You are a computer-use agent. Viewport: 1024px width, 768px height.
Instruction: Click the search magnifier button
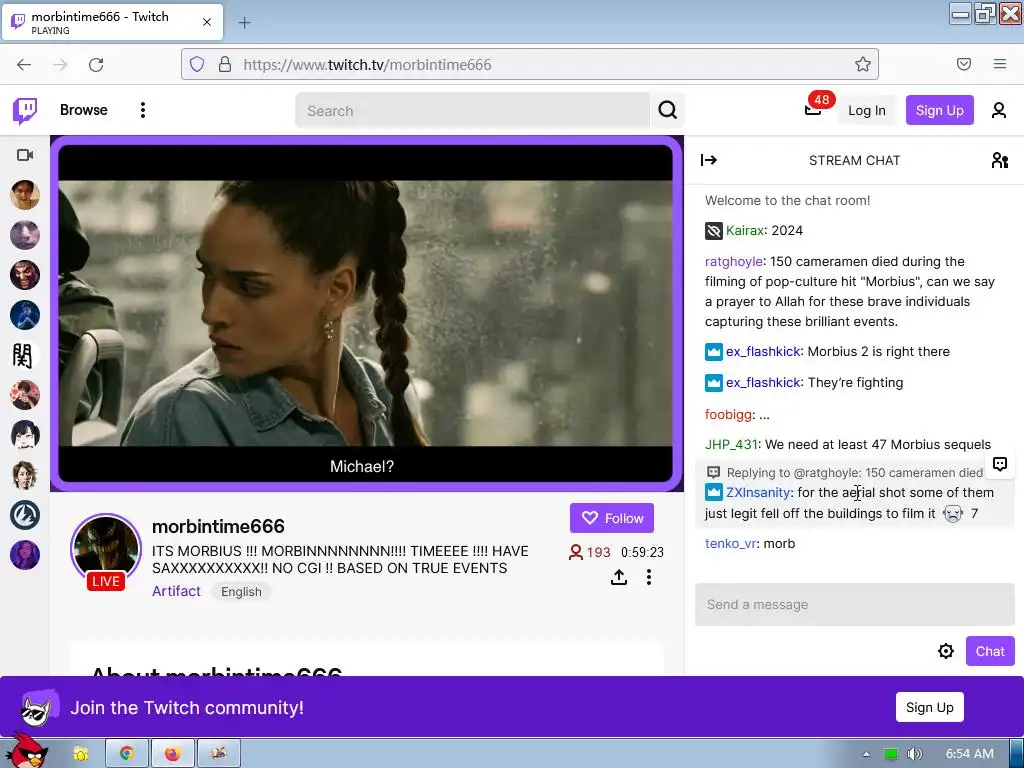pos(667,110)
